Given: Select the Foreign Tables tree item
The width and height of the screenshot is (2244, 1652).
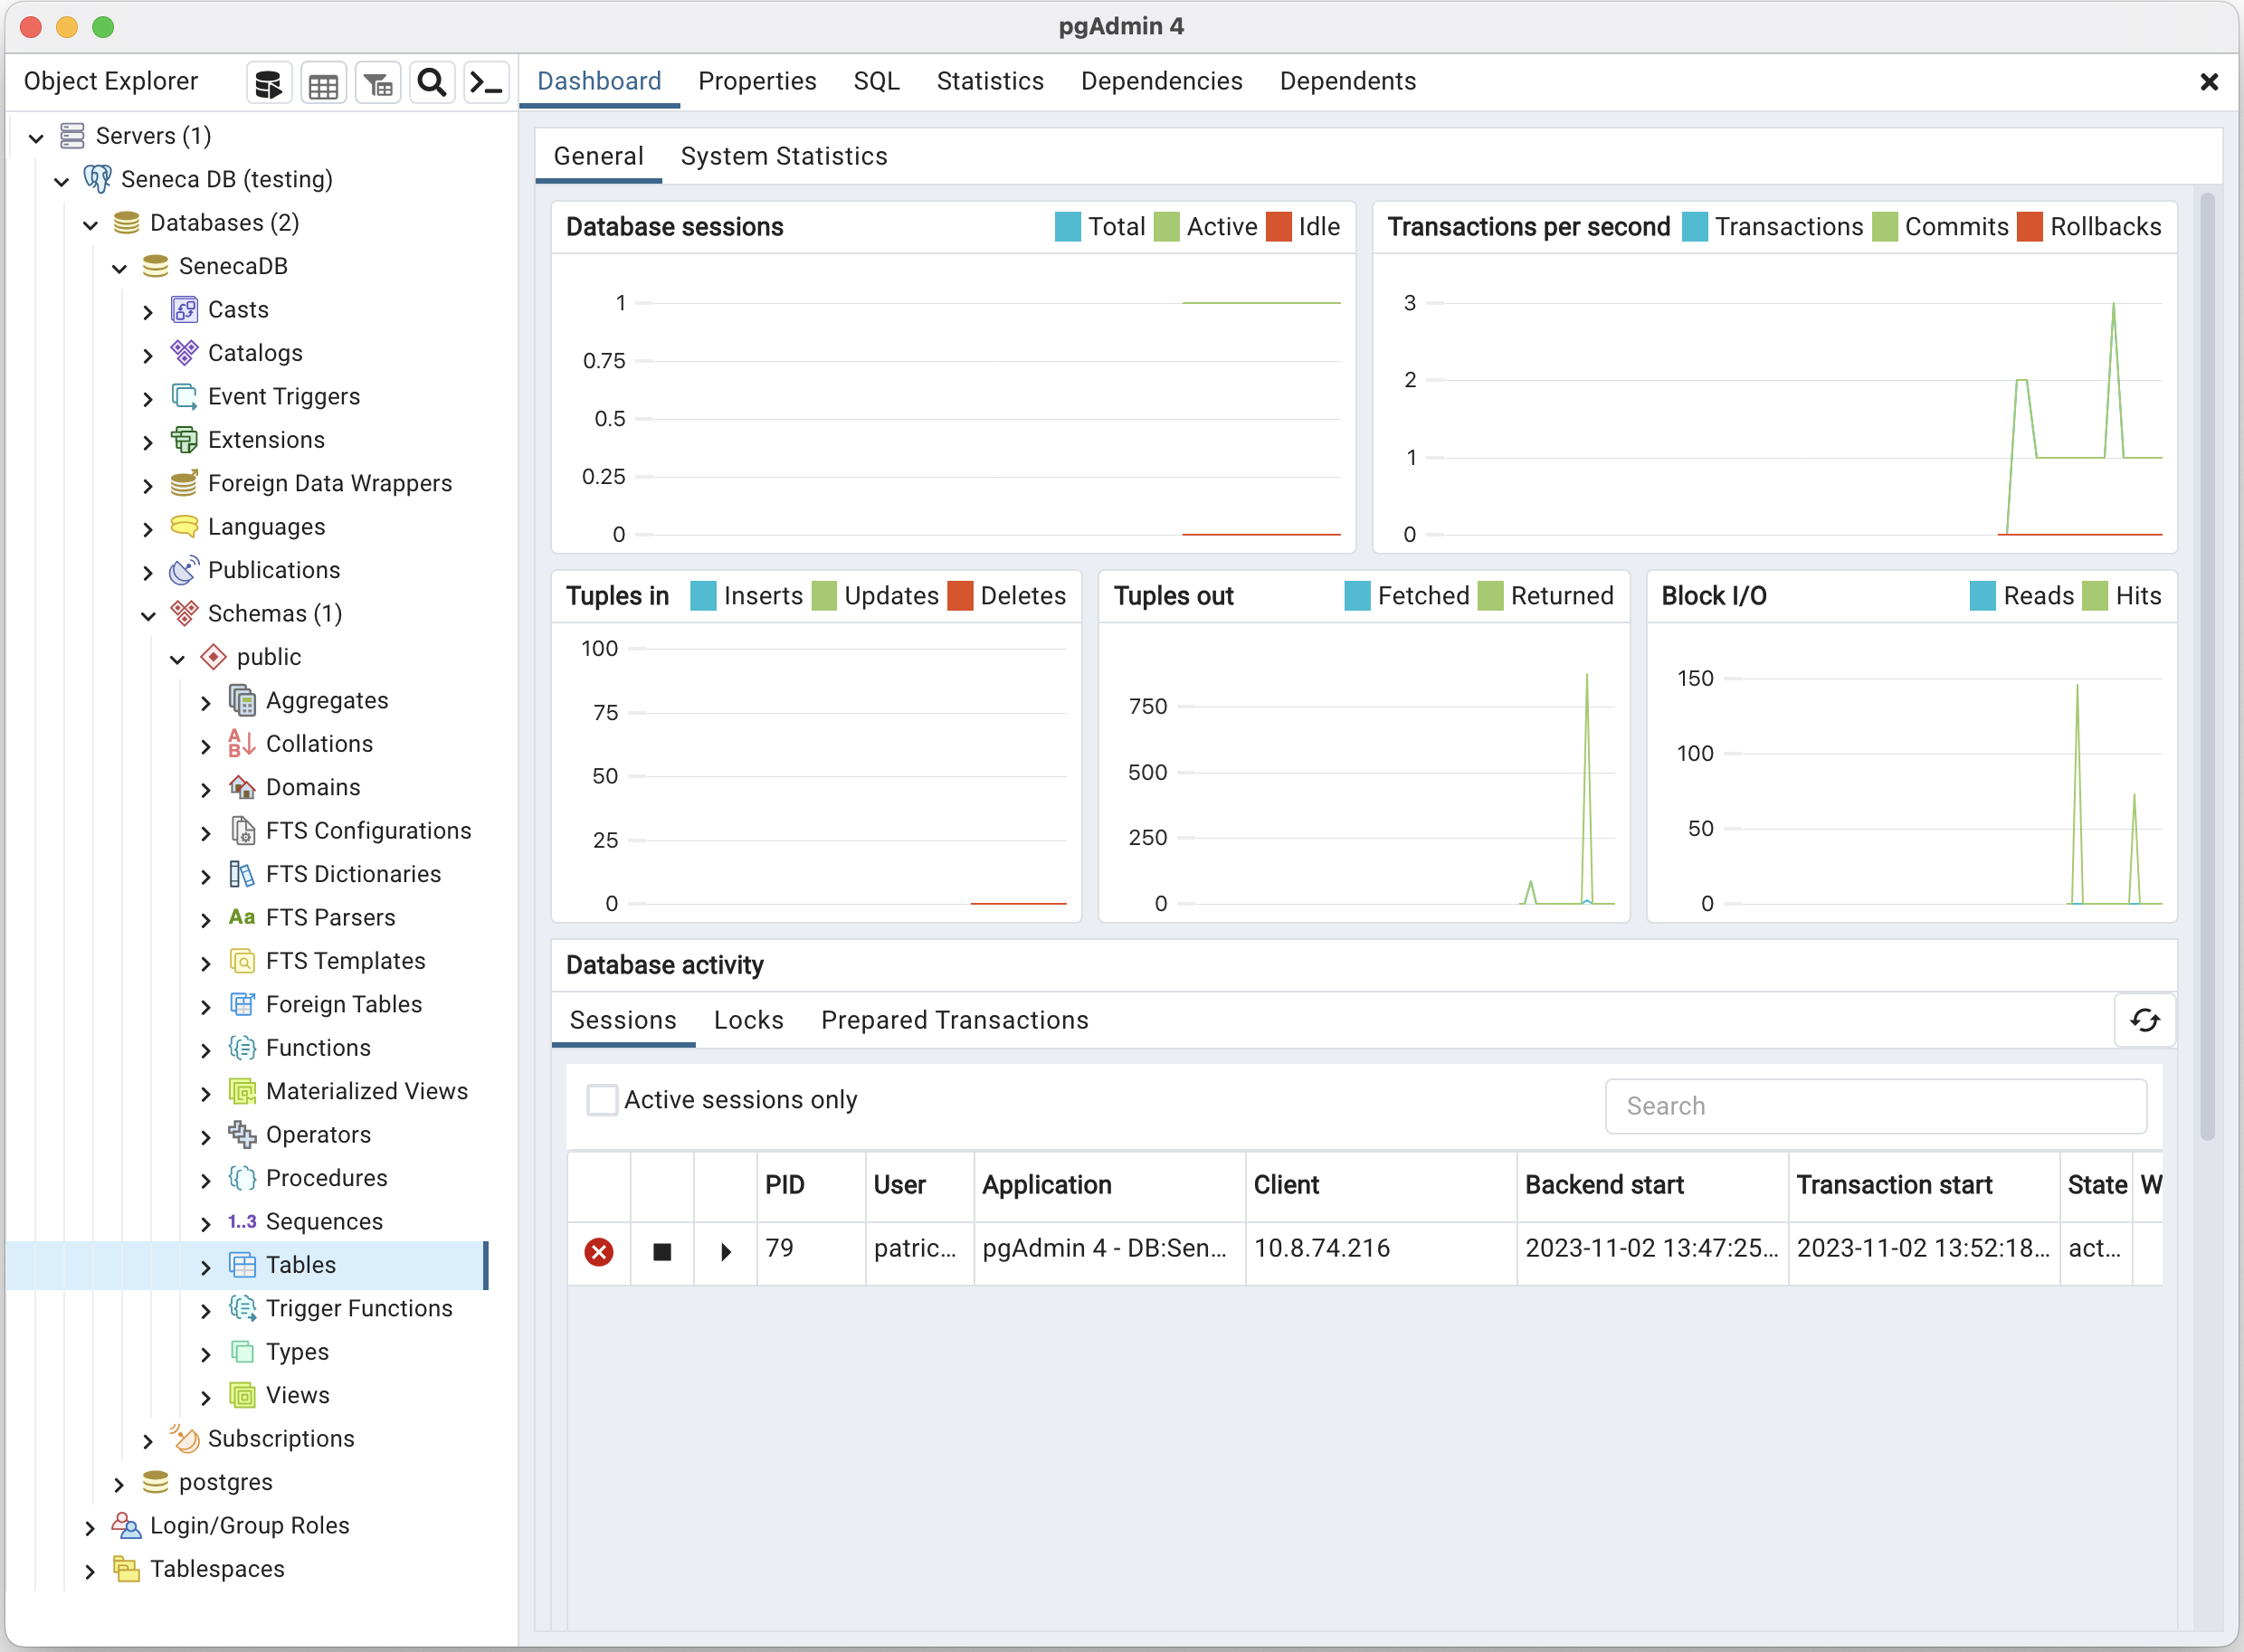Looking at the screenshot, I should click(x=343, y=1004).
